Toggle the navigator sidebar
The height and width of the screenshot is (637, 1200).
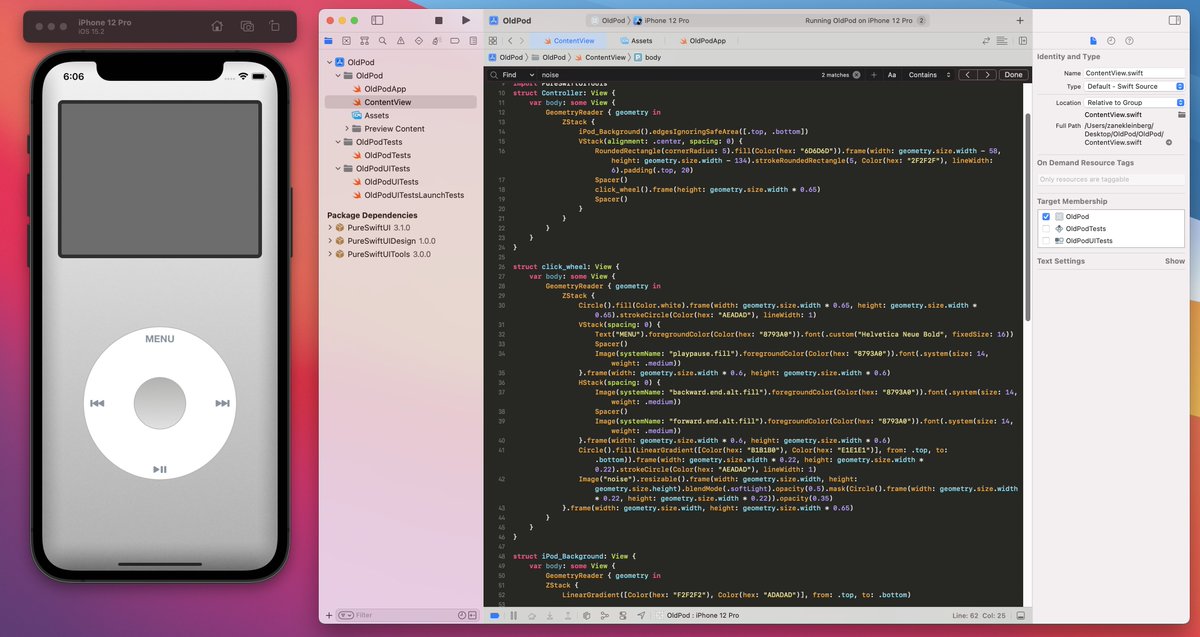pos(377,20)
